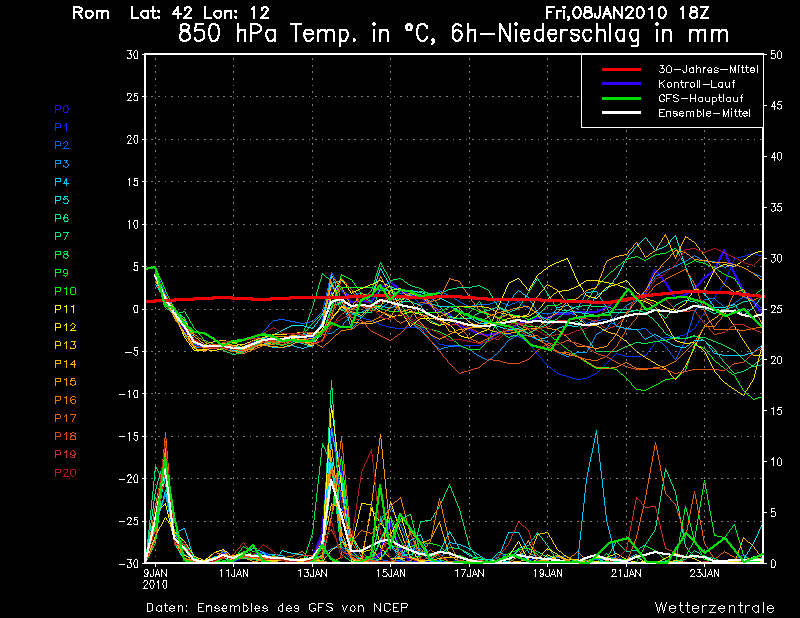
Task: Select ensemble member P5 label
Action: coord(61,200)
